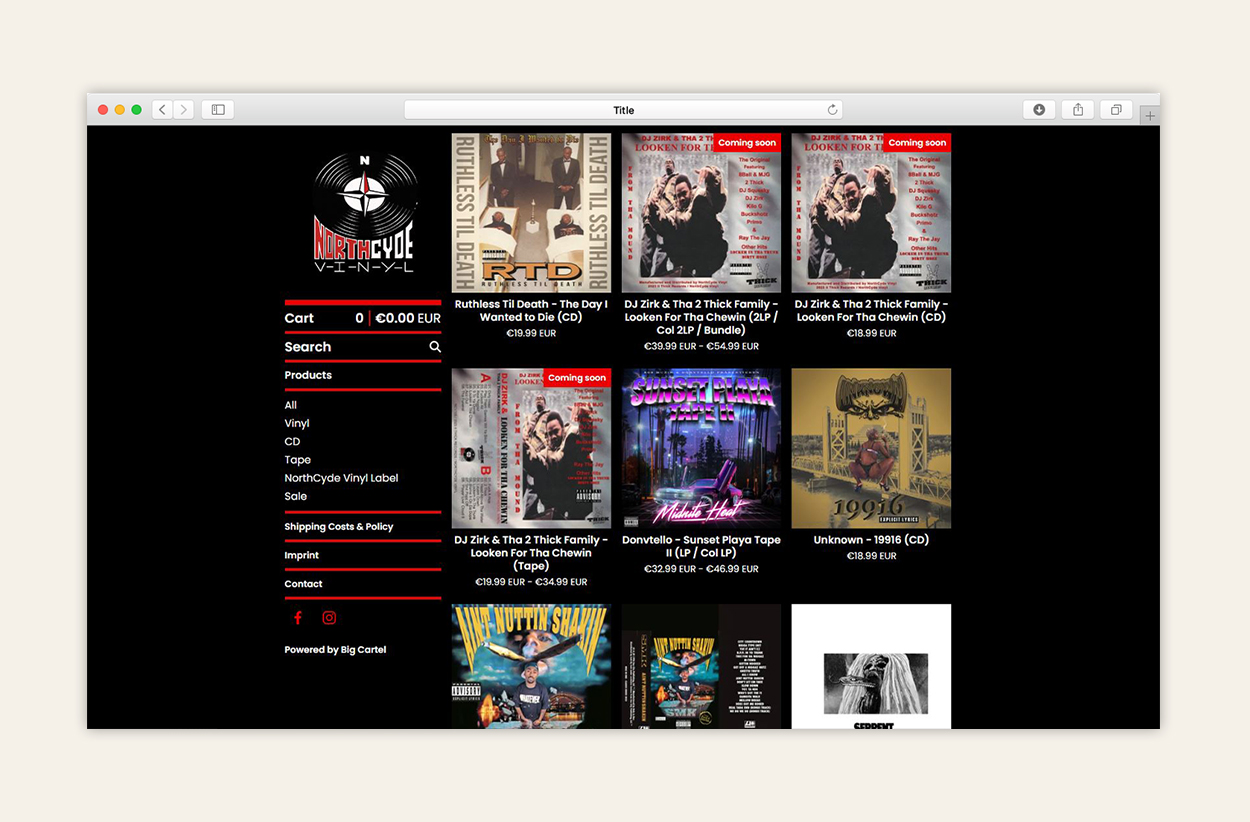This screenshot has height=822, width=1250.
Task: Toggle the browser sidebar button
Action: [218, 110]
